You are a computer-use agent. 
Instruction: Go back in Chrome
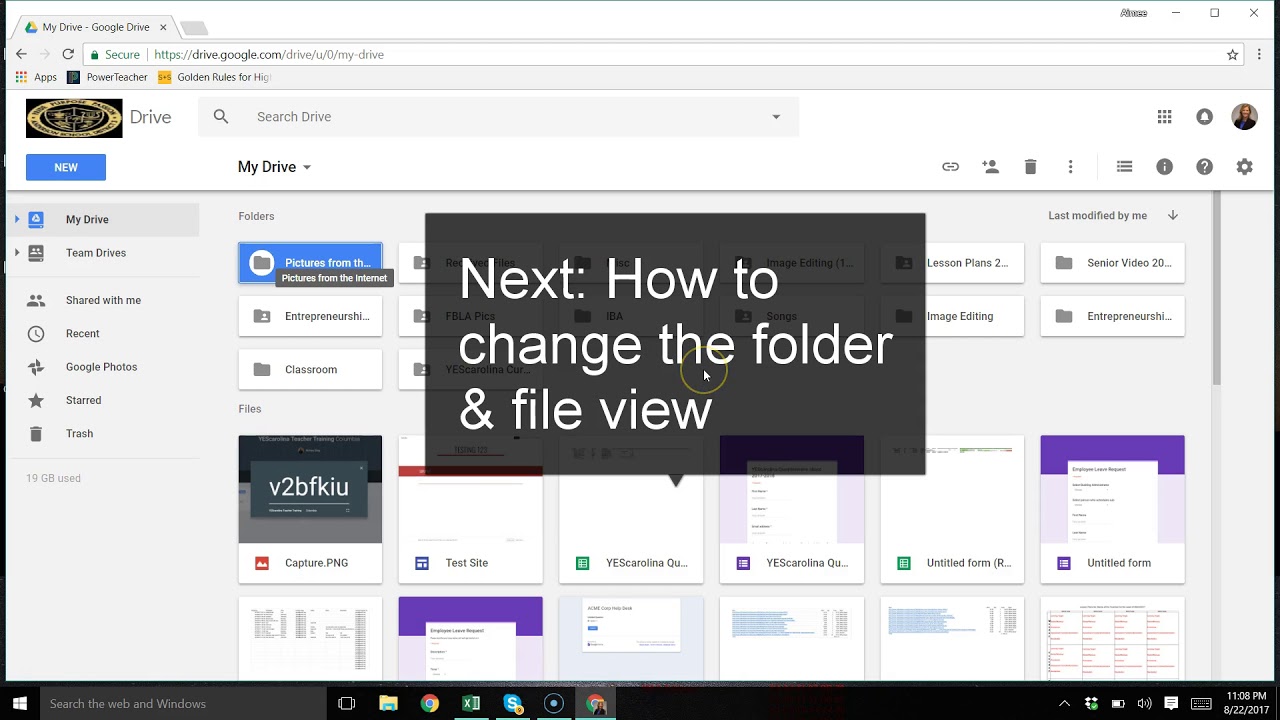click(21, 54)
